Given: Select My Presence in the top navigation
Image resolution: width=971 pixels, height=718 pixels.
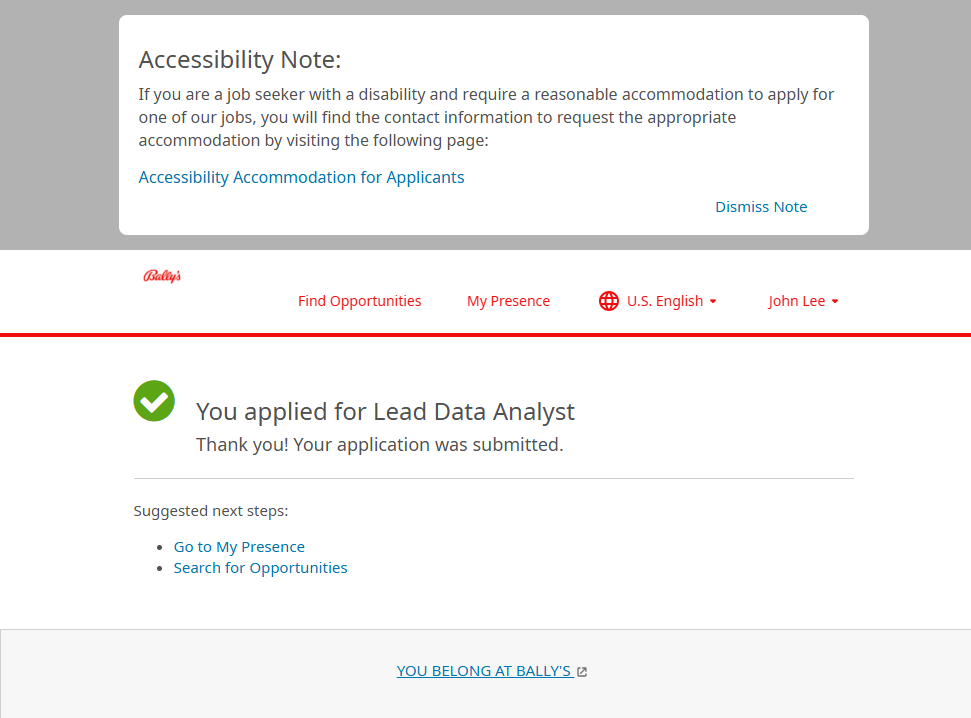Looking at the screenshot, I should (508, 301).
